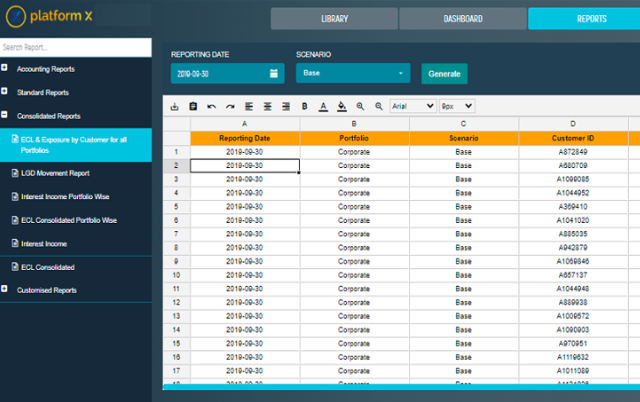Screen dimensions: 640x402
Task: Click the download/export icon in spreadsheet toolbar
Action: pyautogui.click(x=175, y=106)
